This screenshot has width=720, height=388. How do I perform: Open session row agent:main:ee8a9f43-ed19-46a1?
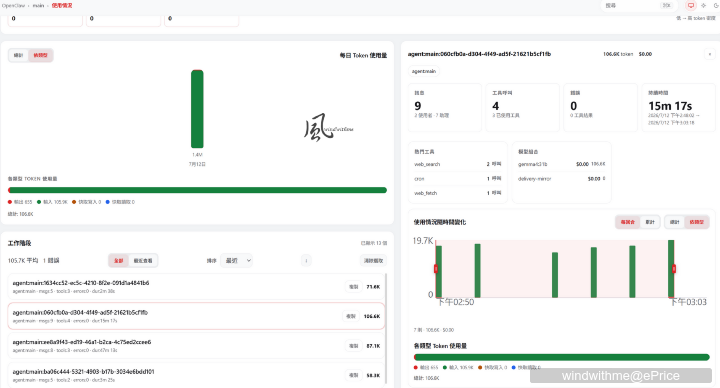pyautogui.click(x=197, y=346)
